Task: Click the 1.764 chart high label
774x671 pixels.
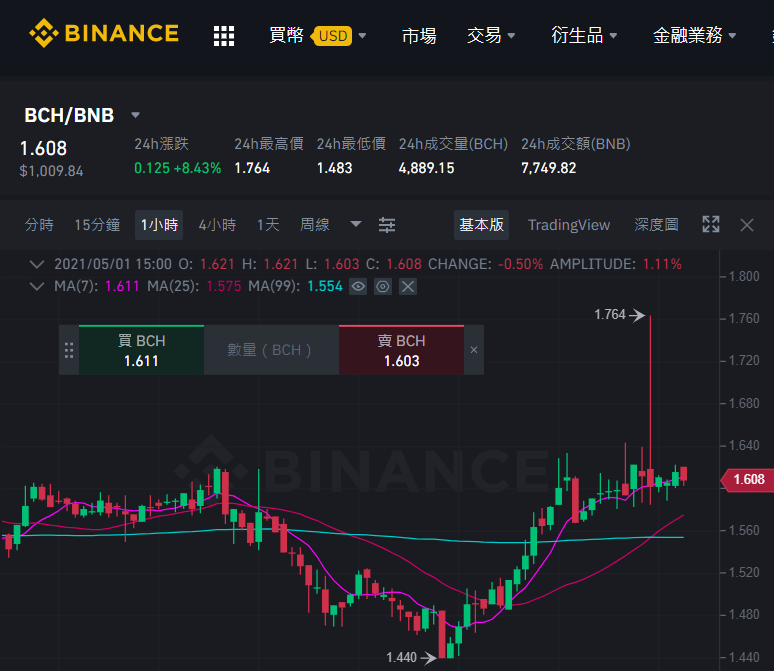Action: [x=610, y=315]
